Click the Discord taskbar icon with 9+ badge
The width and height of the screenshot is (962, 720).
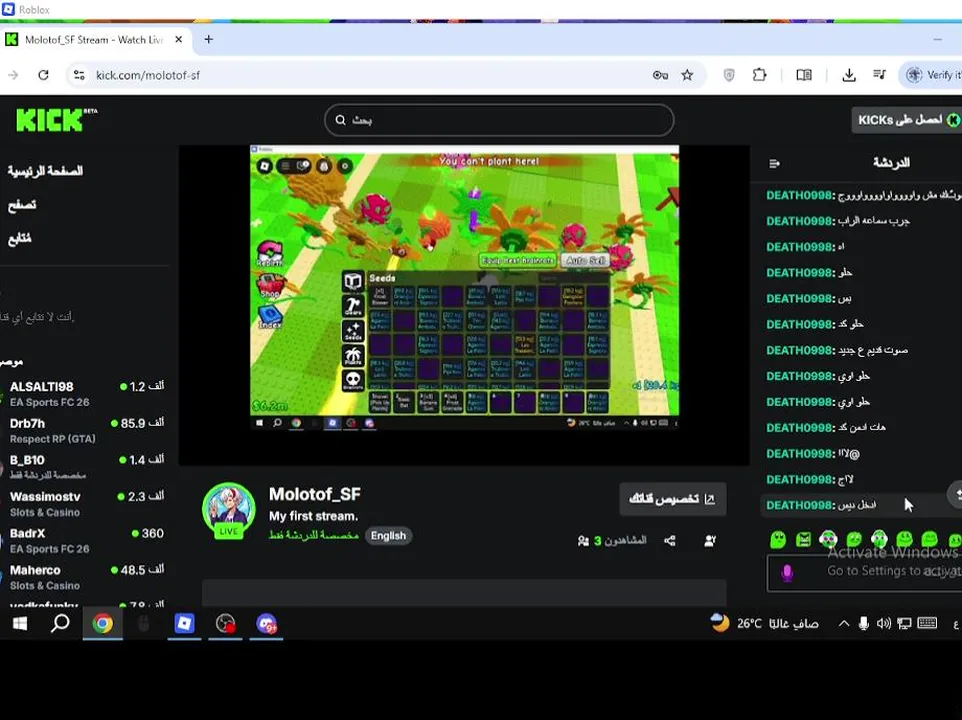(x=266, y=624)
